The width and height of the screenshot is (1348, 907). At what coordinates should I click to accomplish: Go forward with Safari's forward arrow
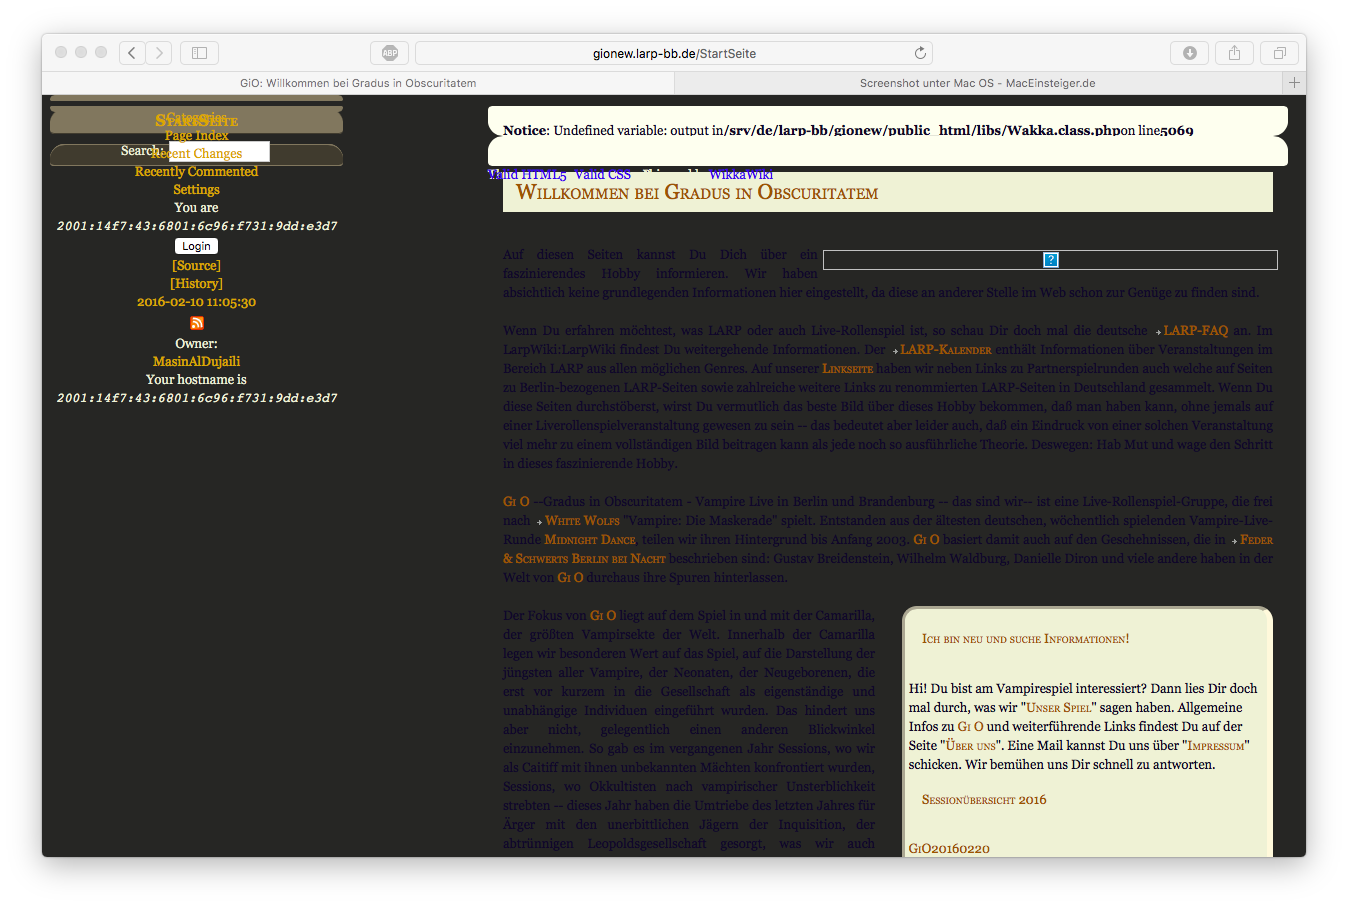[159, 53]
